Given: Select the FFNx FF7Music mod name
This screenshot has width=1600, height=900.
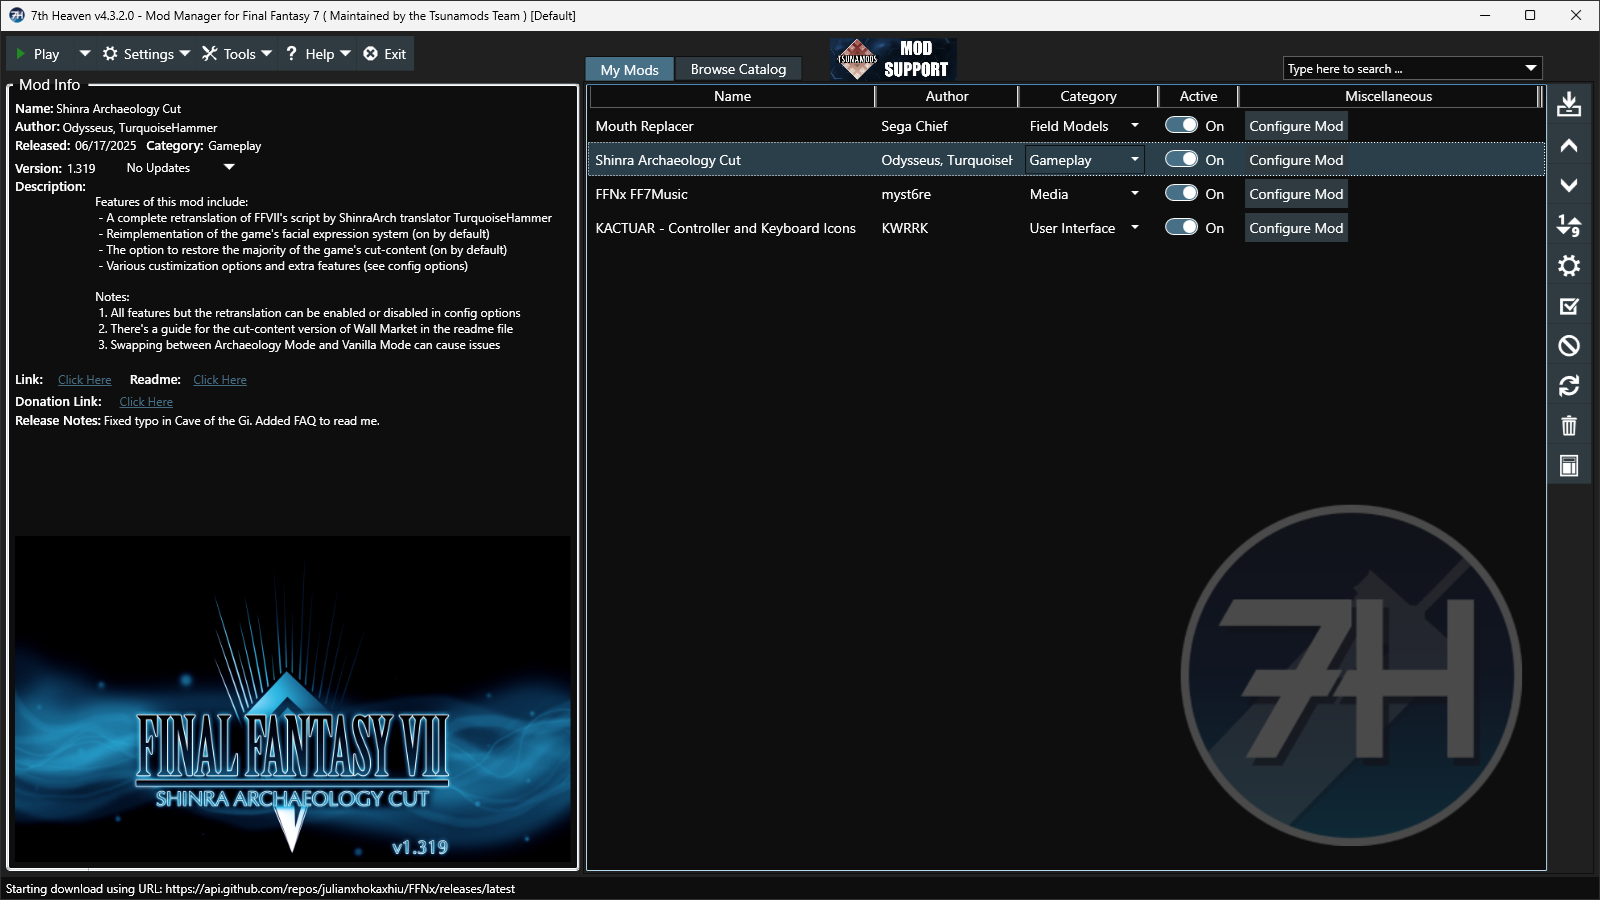Looking at the screenshot, I should click(x=642, y=194).
